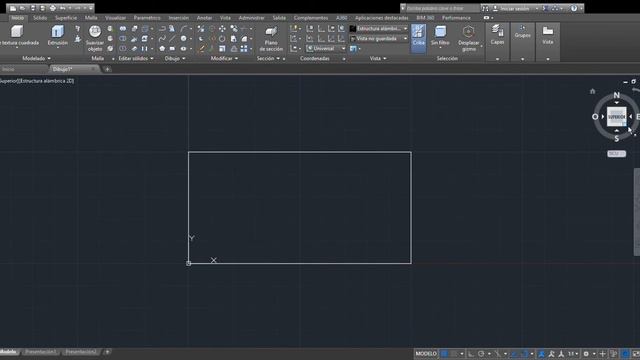The height and width of the screenshot is (360, 640).
Task: Expand the Editar sólidos panel
Action: 136,59
